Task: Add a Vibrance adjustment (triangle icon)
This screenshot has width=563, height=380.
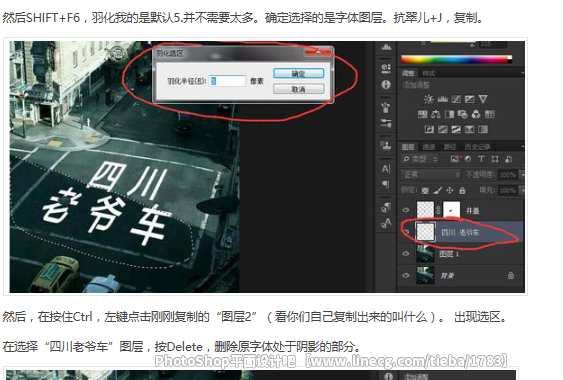Action: pyautogui.click(x=483, y=99)
